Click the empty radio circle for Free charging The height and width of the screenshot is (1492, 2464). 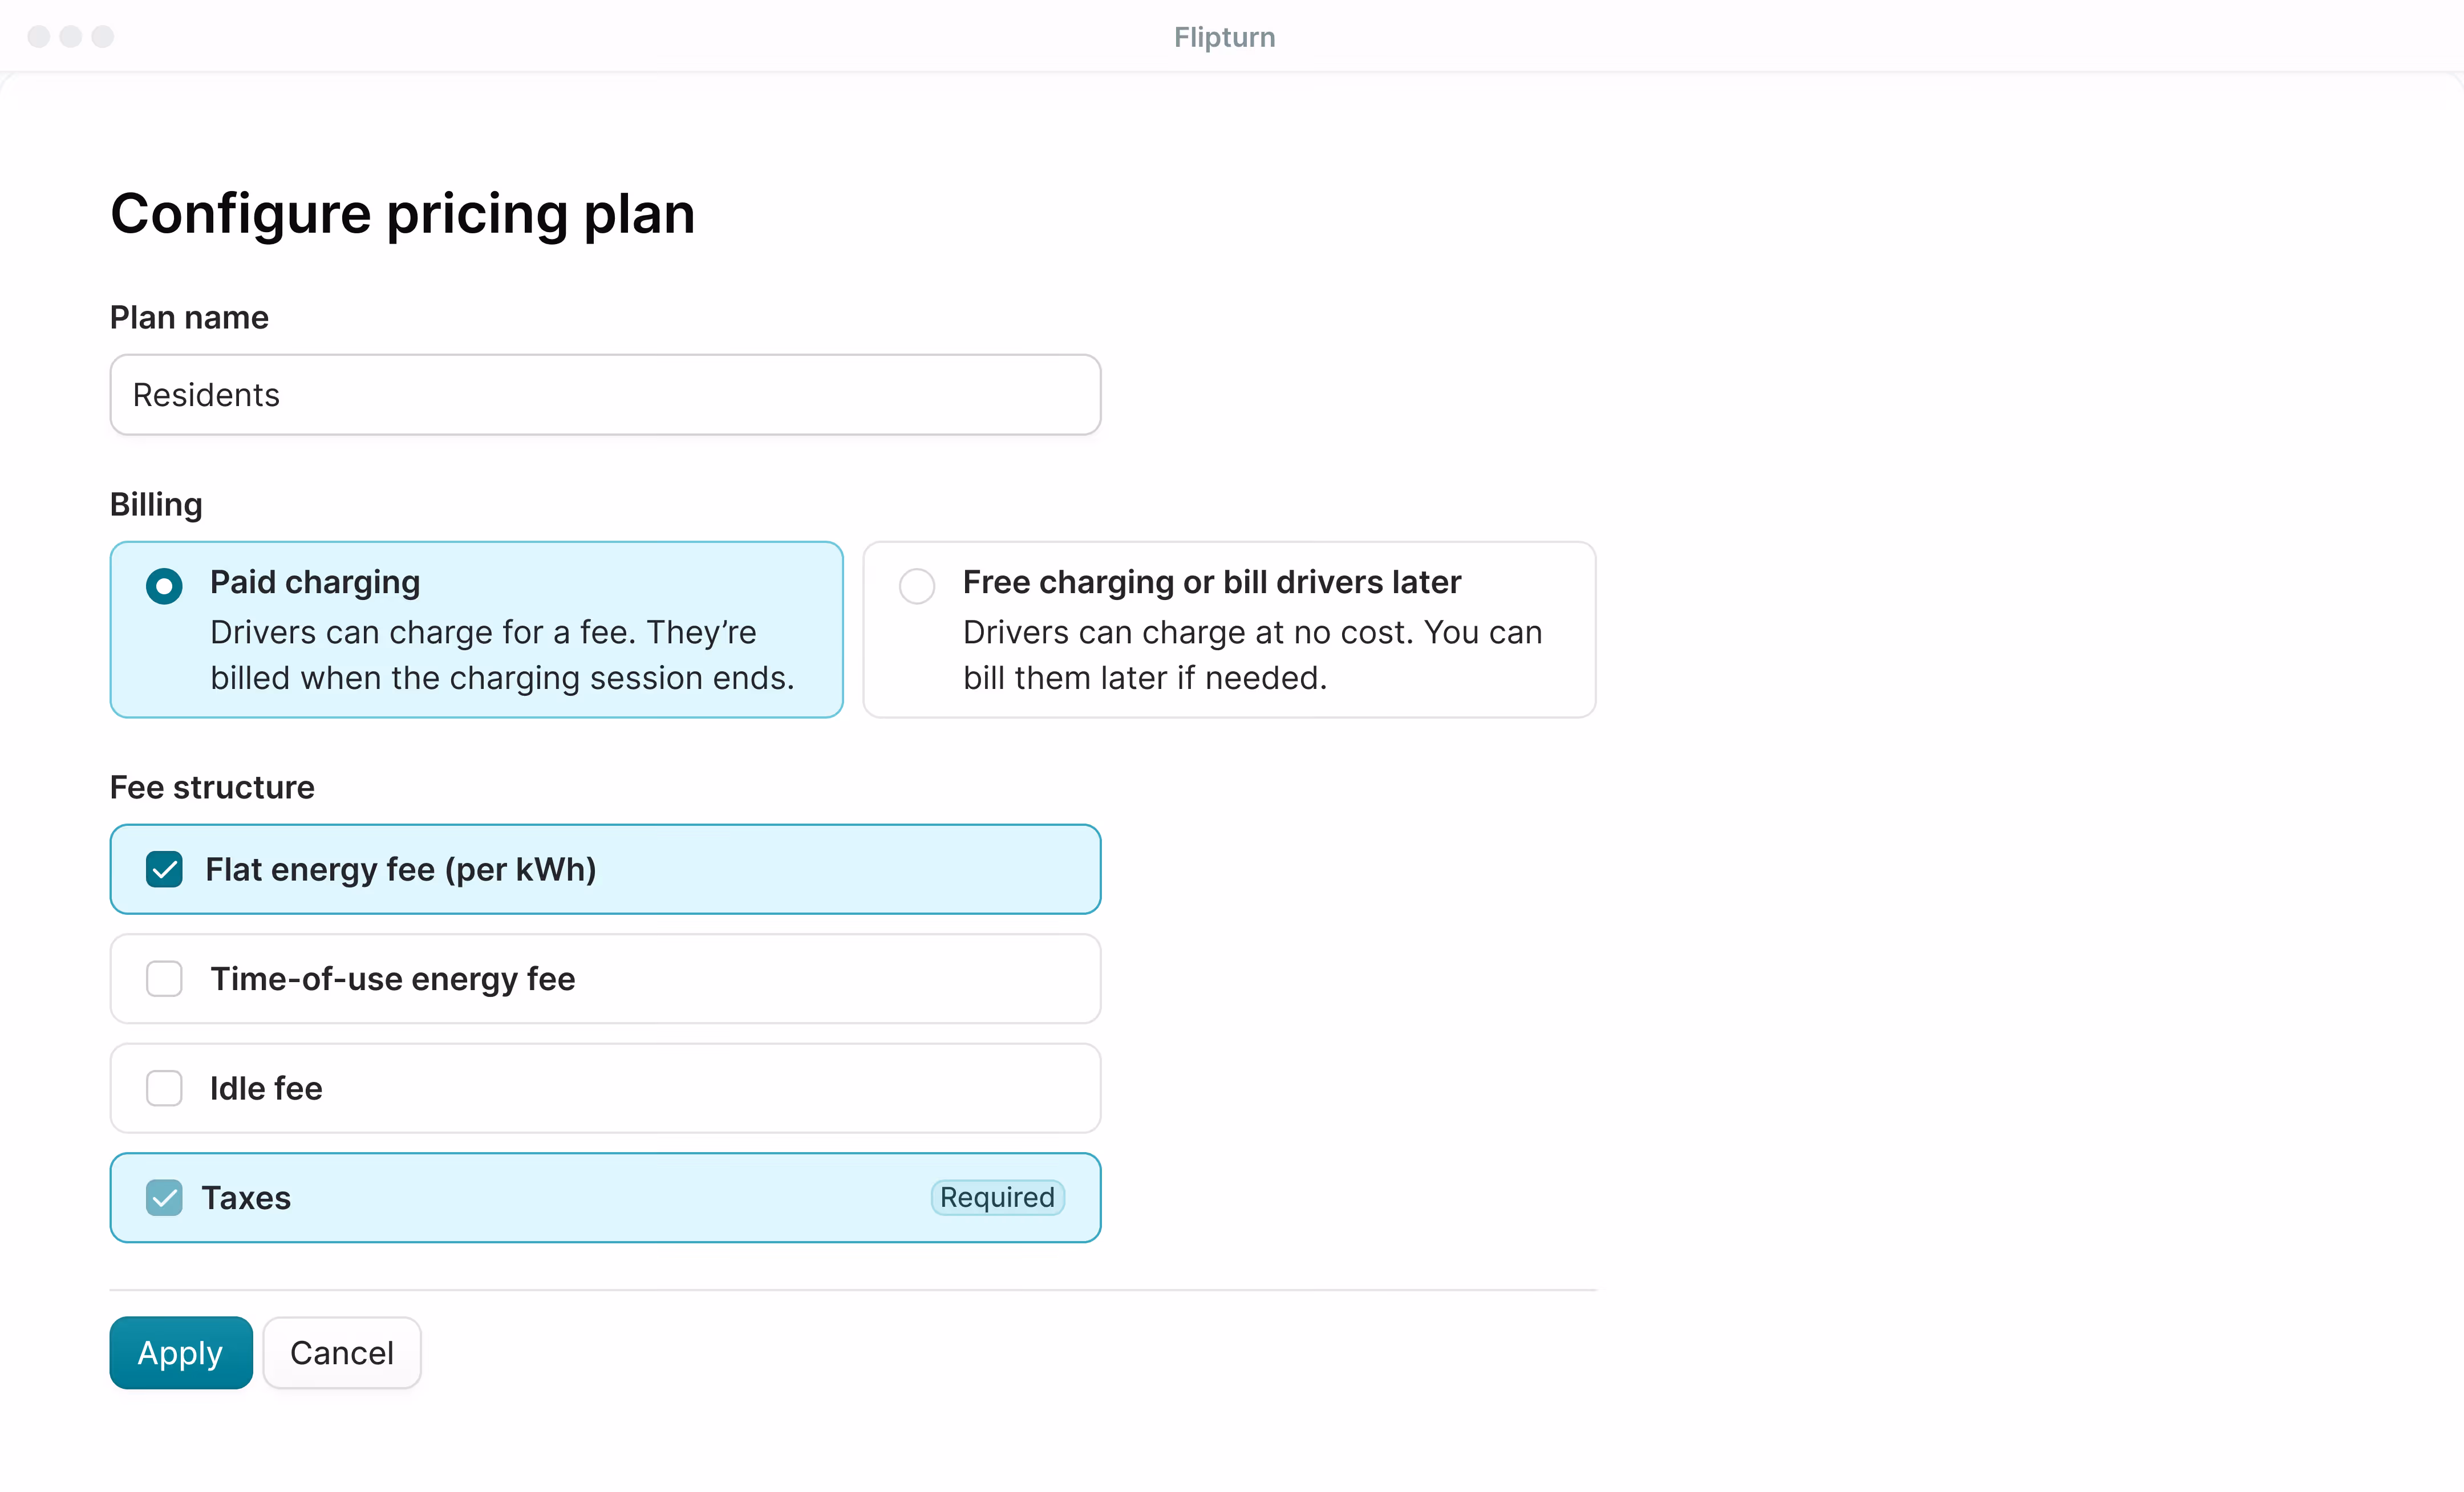click(x=916, y=586)
